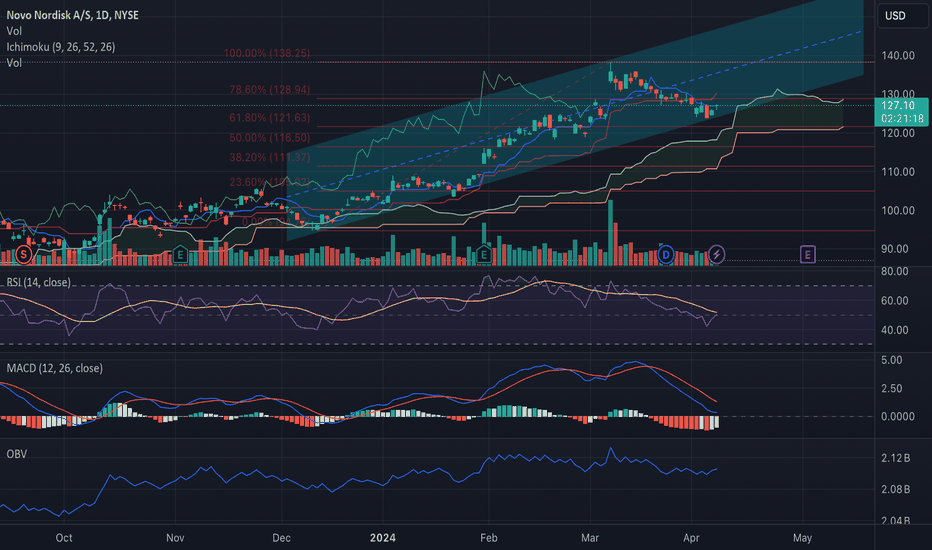
Task: Click the Dec label on time axis
Action: point(281,538)
